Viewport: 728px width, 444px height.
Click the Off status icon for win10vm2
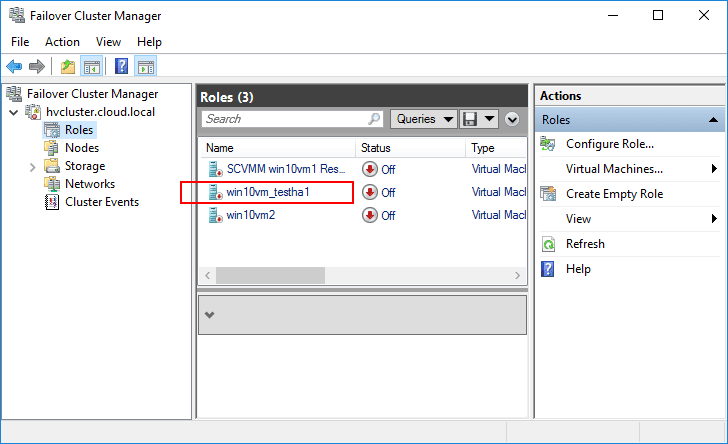pyautogui.click(x=370, y=215)
